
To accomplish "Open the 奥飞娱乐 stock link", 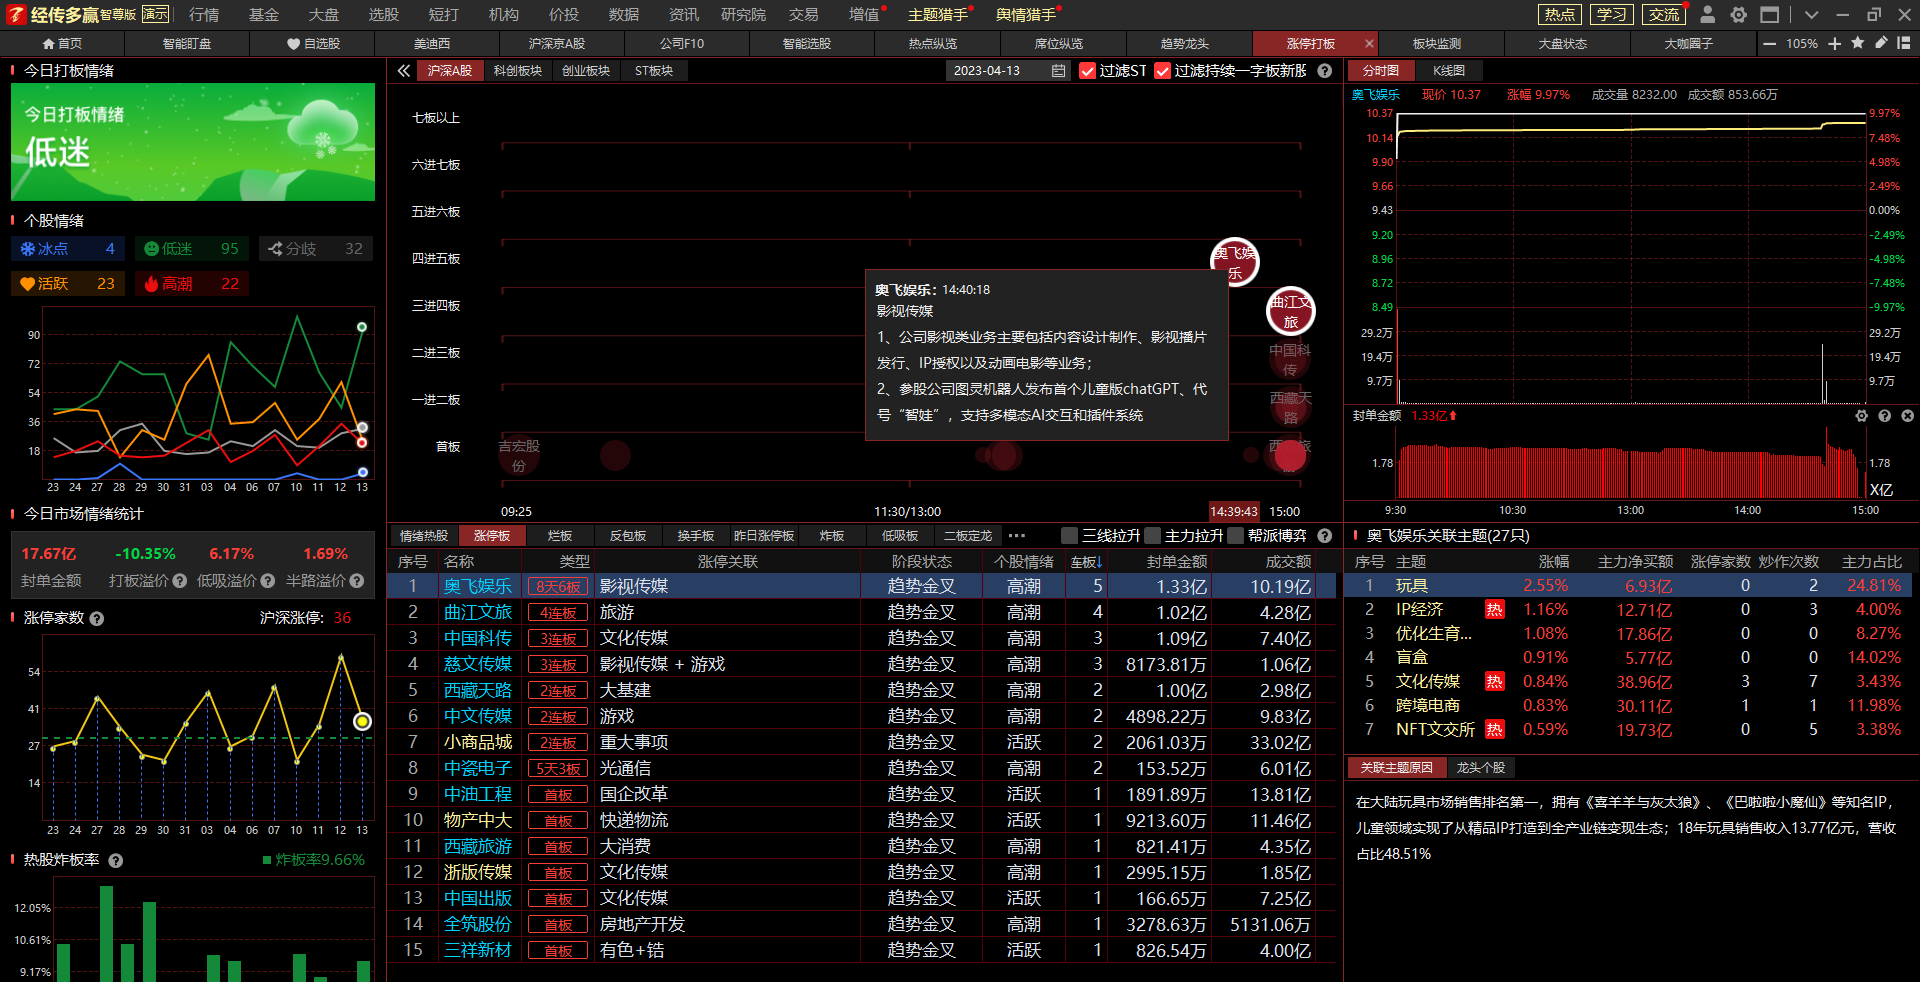I will [x=478, y=587].
